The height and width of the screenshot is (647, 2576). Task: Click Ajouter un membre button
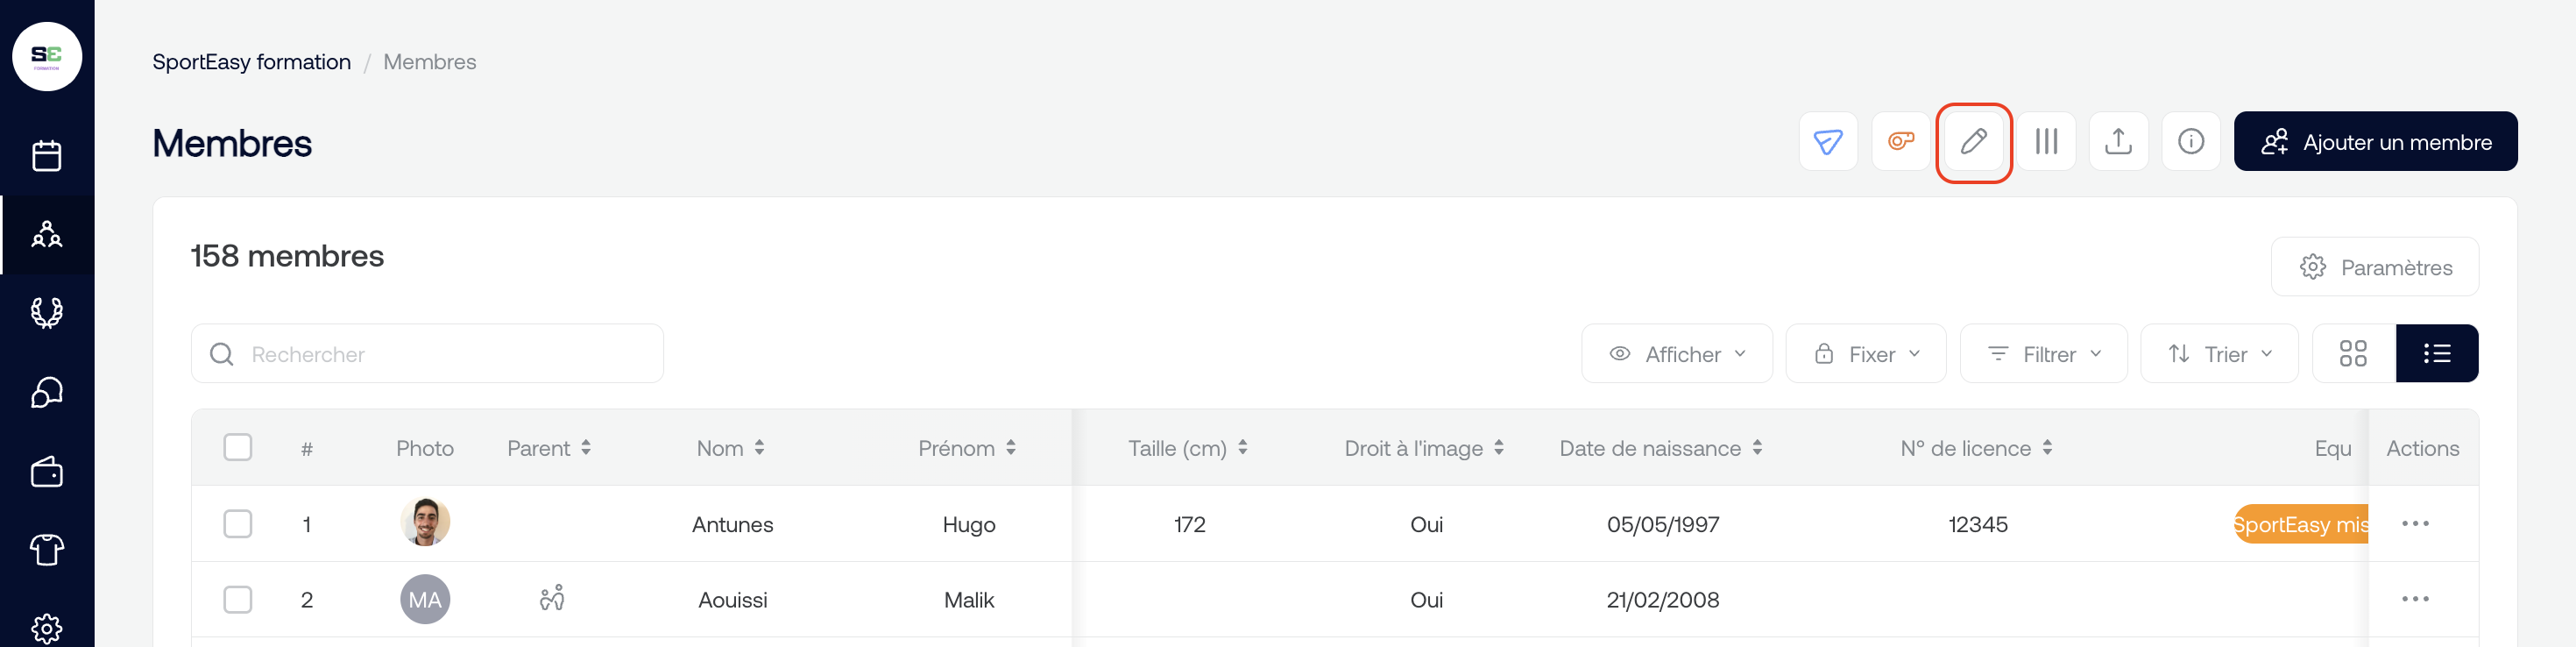click(2375, 142)
